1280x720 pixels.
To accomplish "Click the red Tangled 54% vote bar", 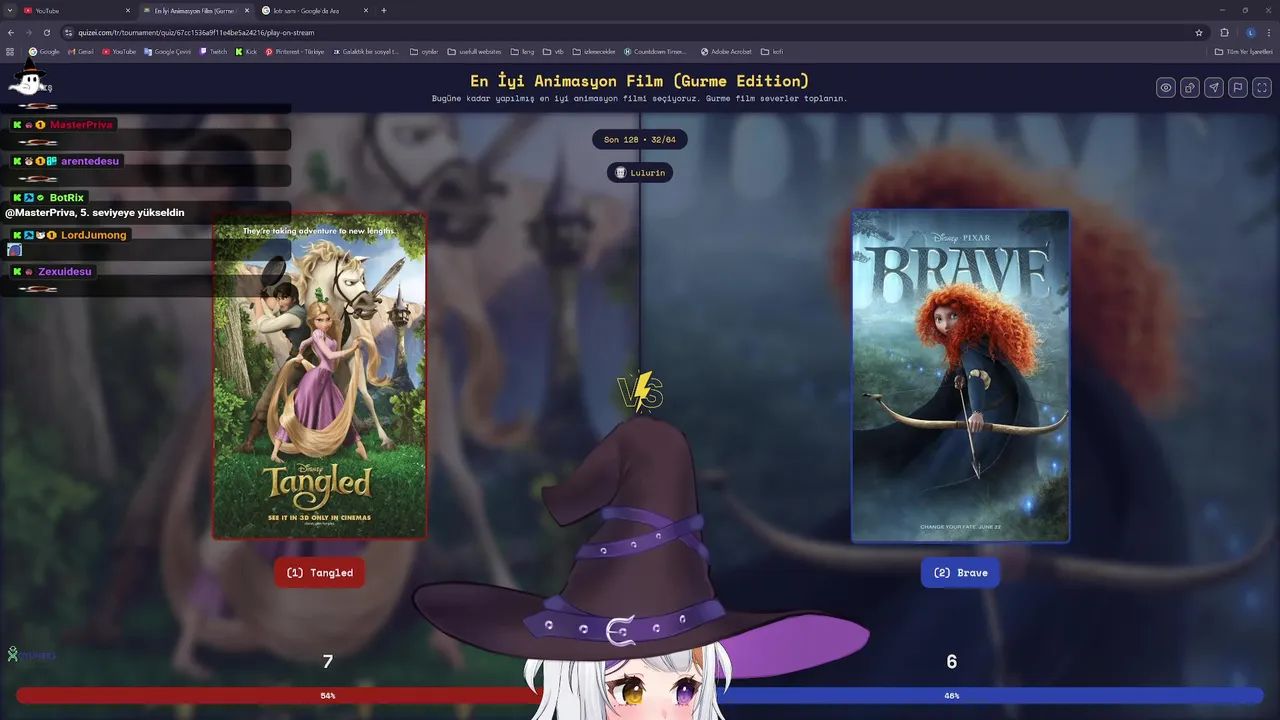I will point(280,695).
